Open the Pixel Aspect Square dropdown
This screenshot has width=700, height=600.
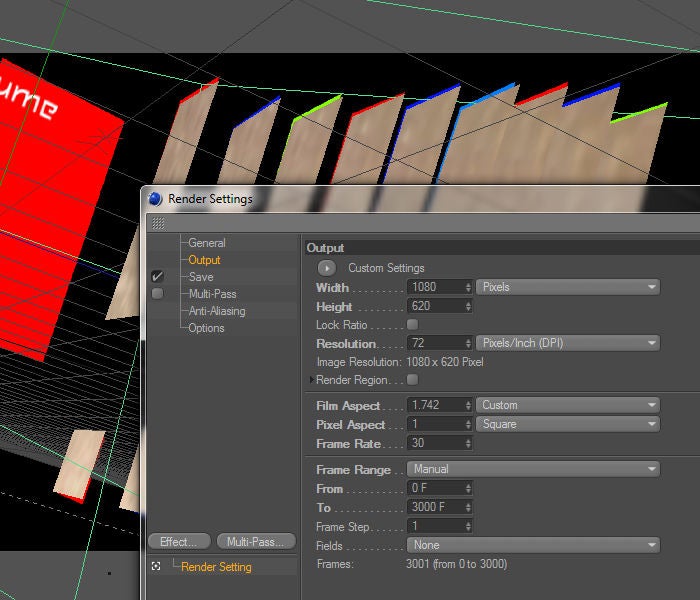point(567,424)
